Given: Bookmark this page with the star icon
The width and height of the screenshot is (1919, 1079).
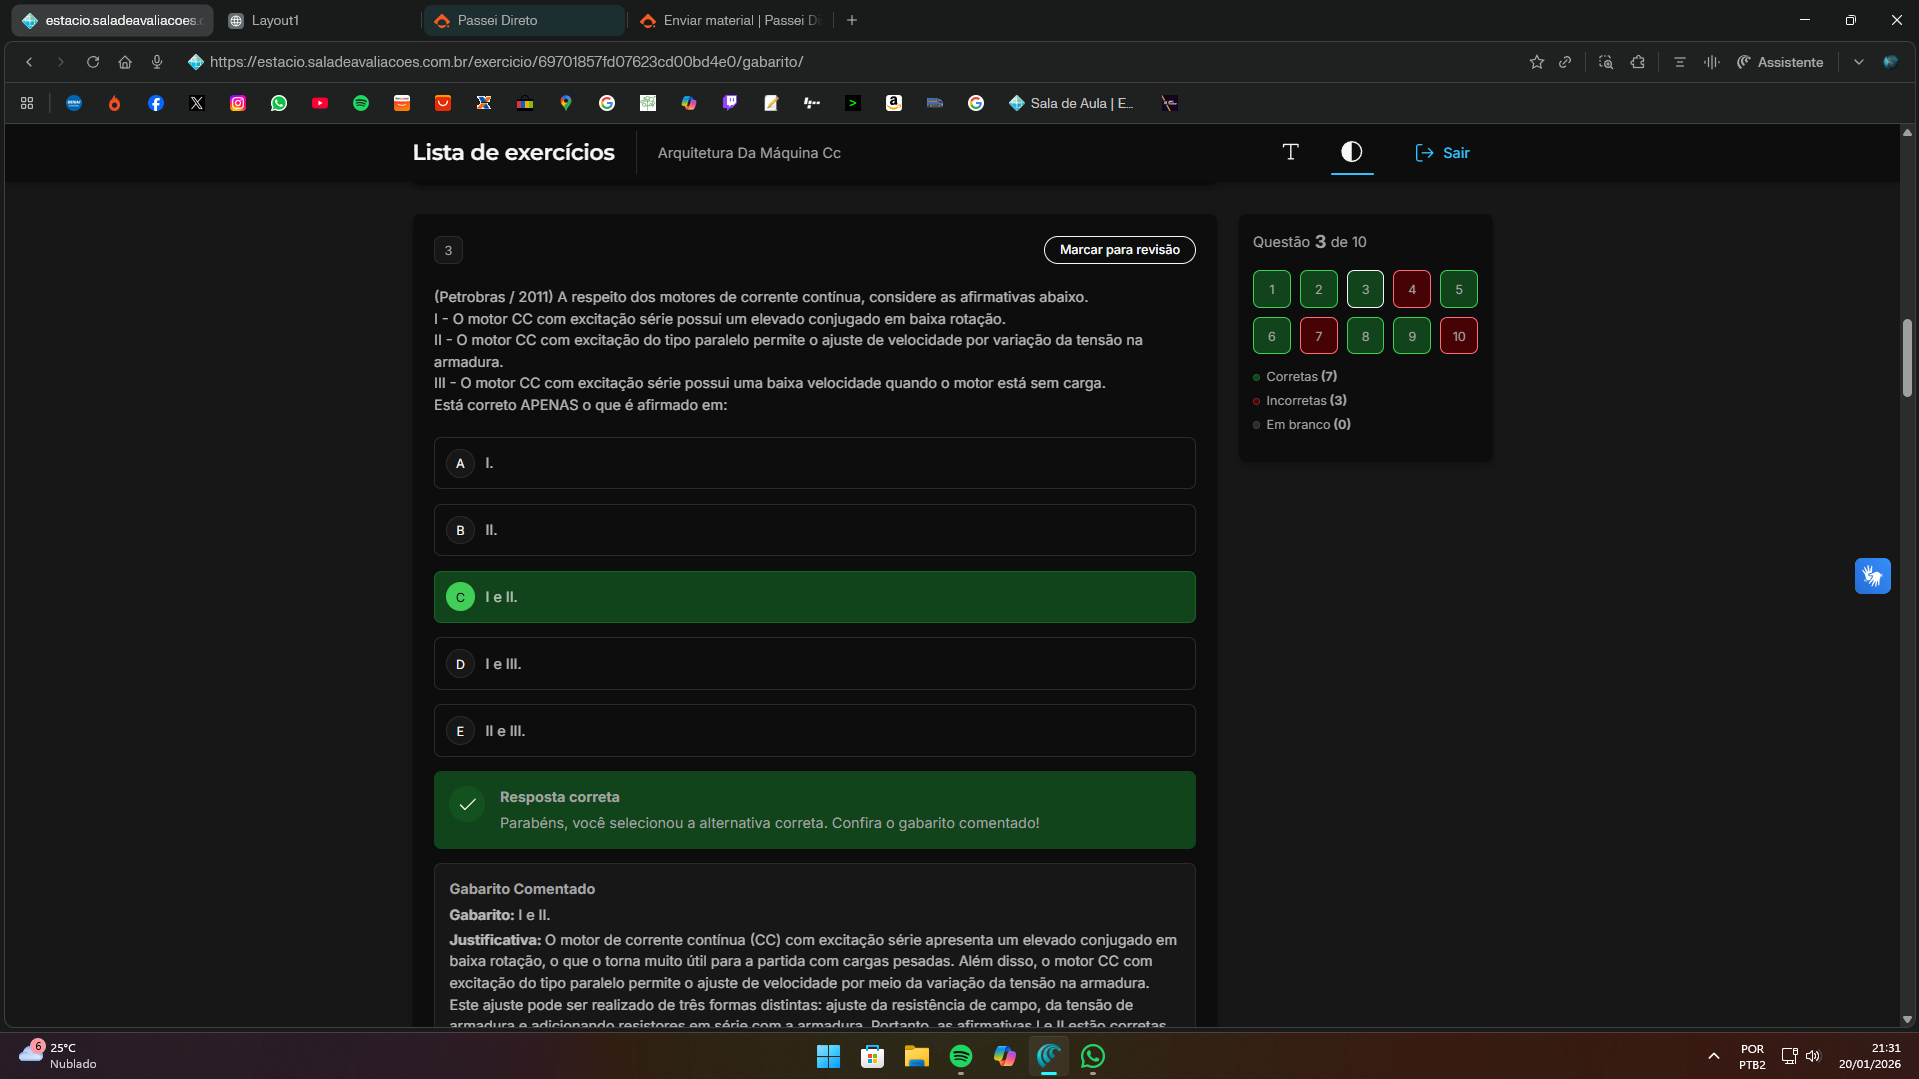Looking at the screenshot, I should (x=1536, y=62).
